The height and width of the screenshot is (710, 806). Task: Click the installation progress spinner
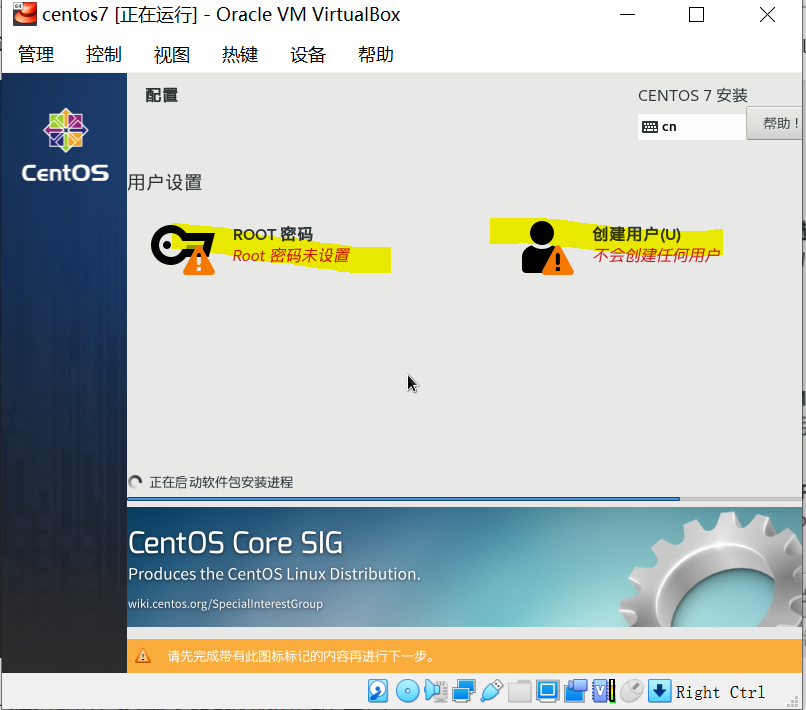(135, 482)
